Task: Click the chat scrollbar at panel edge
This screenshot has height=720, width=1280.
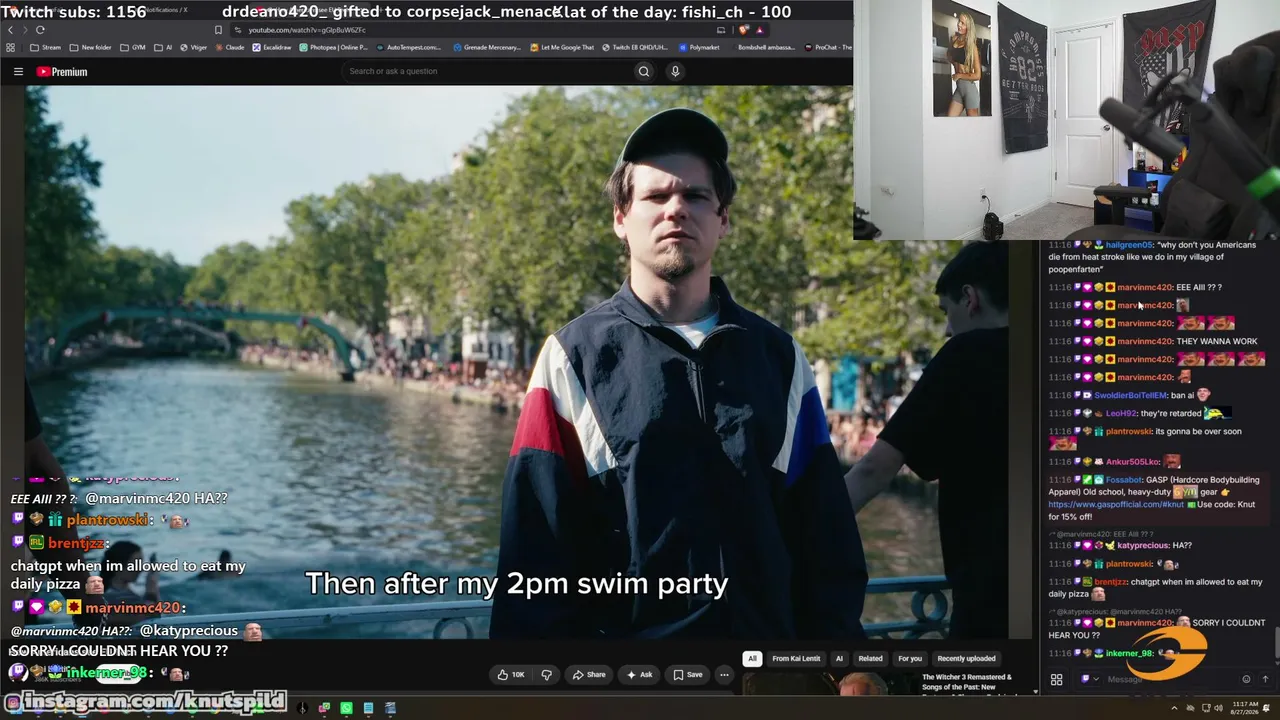Action: [x=1276, y=643]
